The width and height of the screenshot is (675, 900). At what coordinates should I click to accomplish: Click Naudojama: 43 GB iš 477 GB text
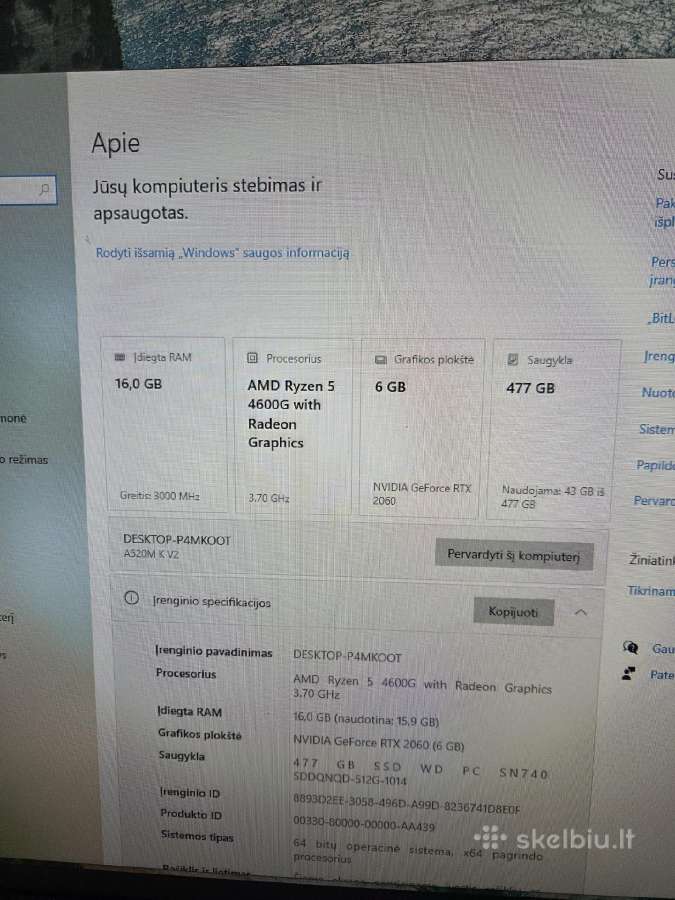pyautogui.click(x=553, y=497)
